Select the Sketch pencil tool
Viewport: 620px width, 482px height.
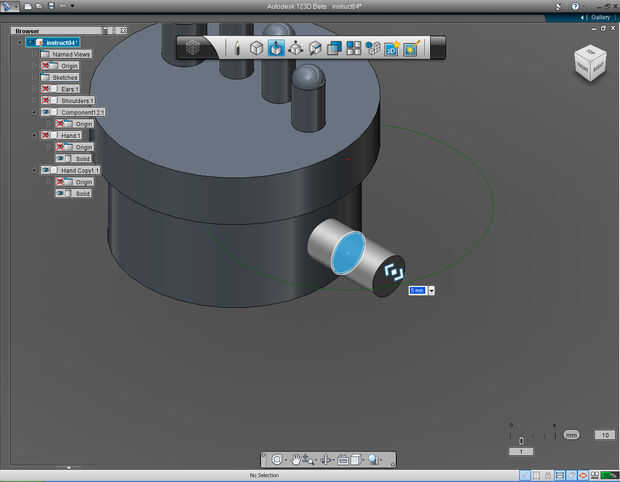pyautogui.click(x=237, y=47)
